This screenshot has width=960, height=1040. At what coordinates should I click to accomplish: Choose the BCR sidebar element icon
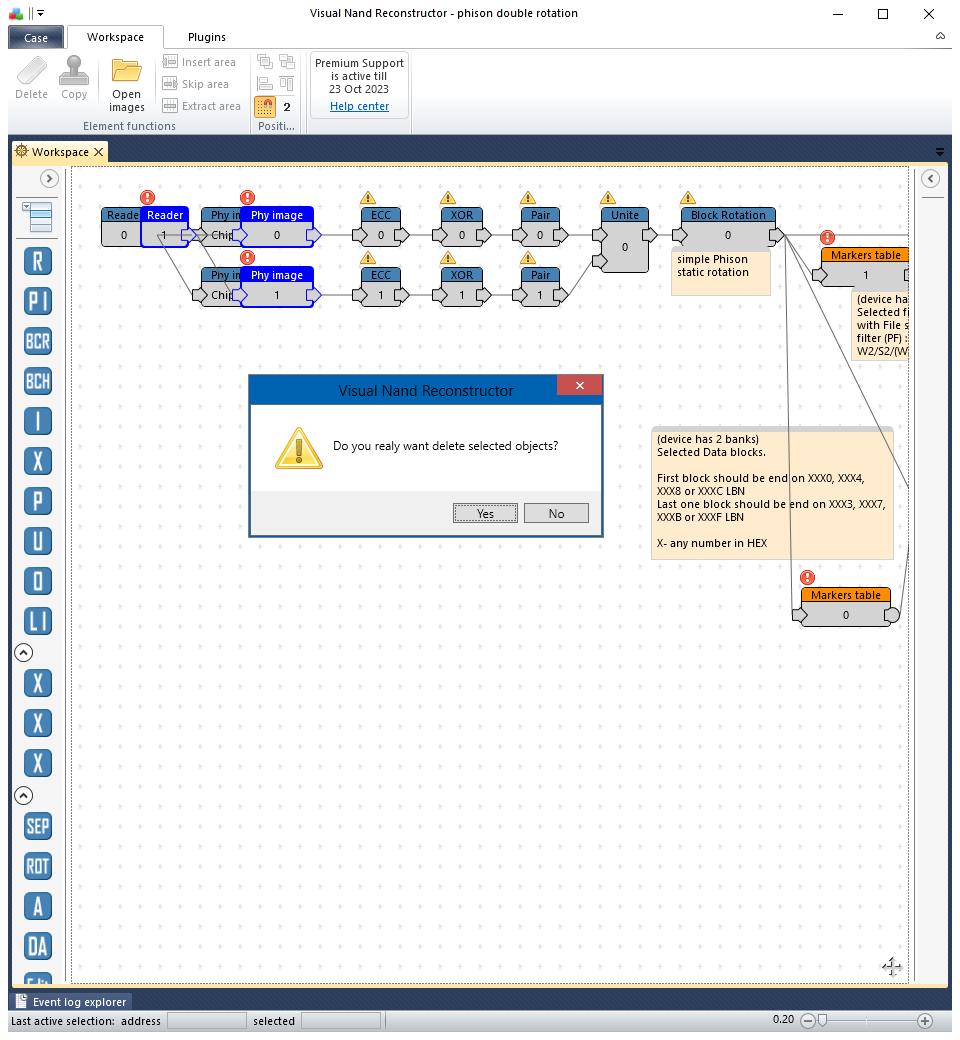coord(38,342)
